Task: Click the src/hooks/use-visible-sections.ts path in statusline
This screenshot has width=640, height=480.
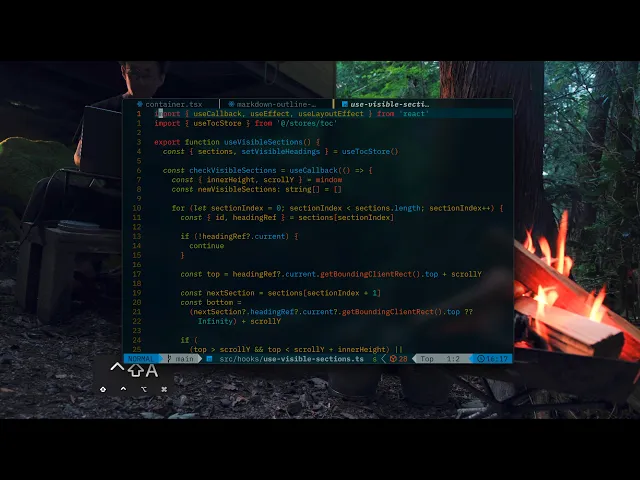Action: [x=291, y=359]
